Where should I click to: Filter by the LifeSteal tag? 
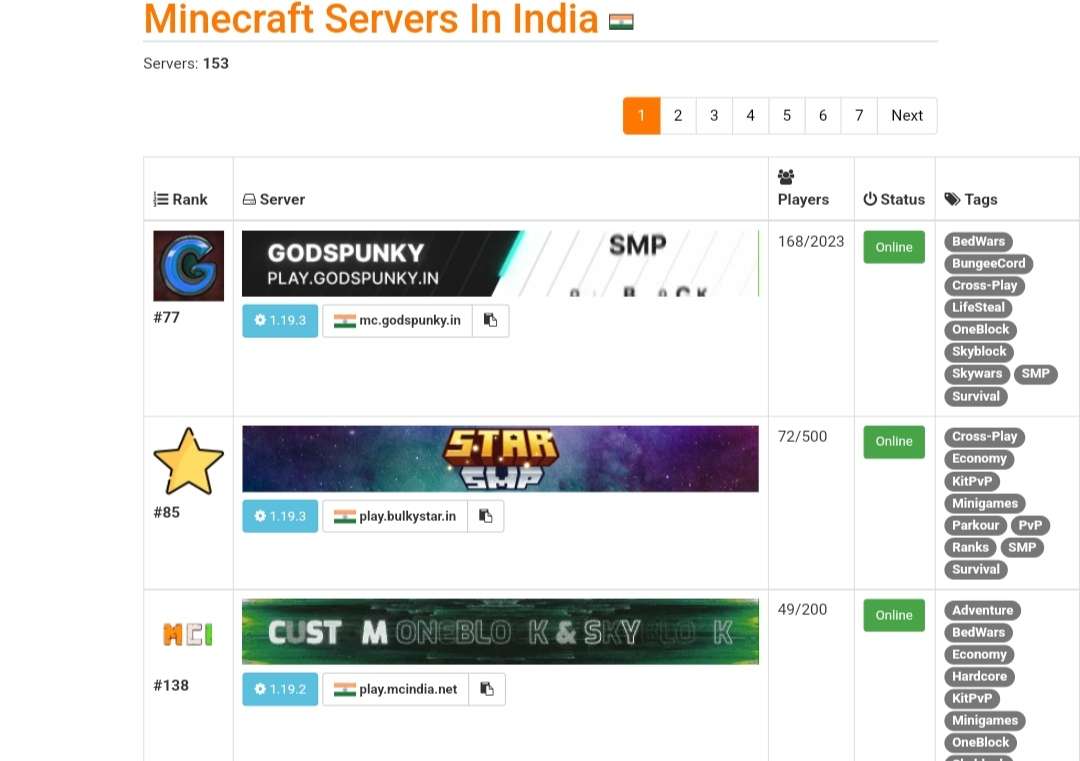tap(978, 307)
